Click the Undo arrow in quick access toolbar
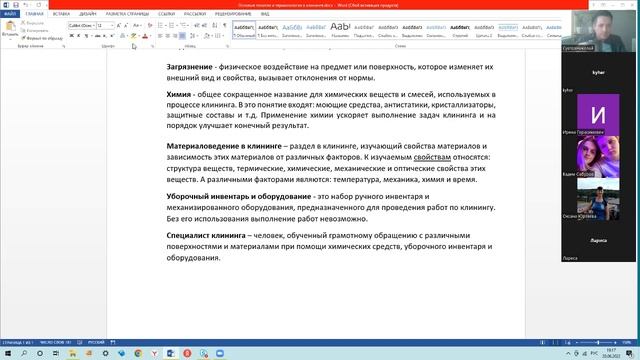 [x=26, y=5]
